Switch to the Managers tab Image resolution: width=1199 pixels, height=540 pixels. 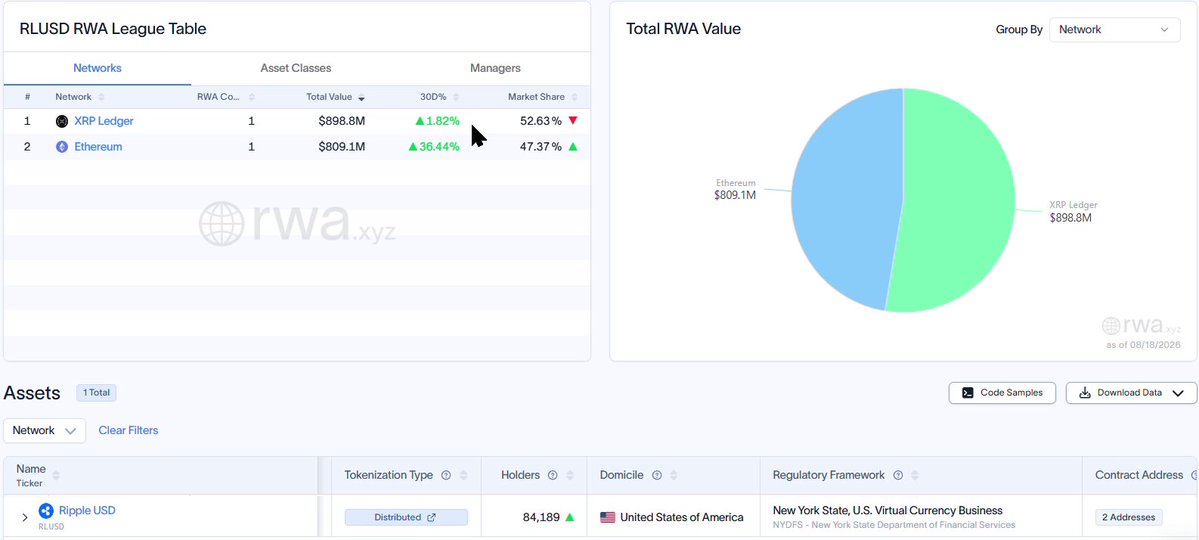pyautogui.click(x=495, y=68)
